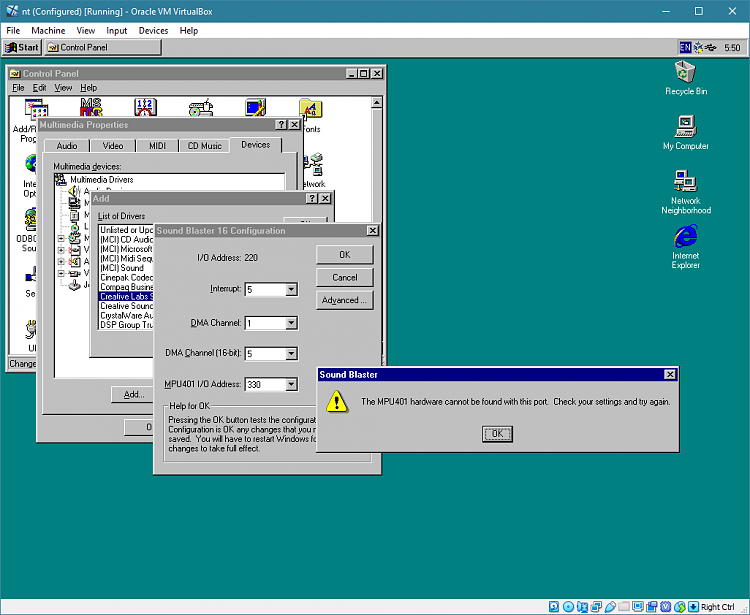Click the Control Panel scrollbar up arrow

[376, 103]
